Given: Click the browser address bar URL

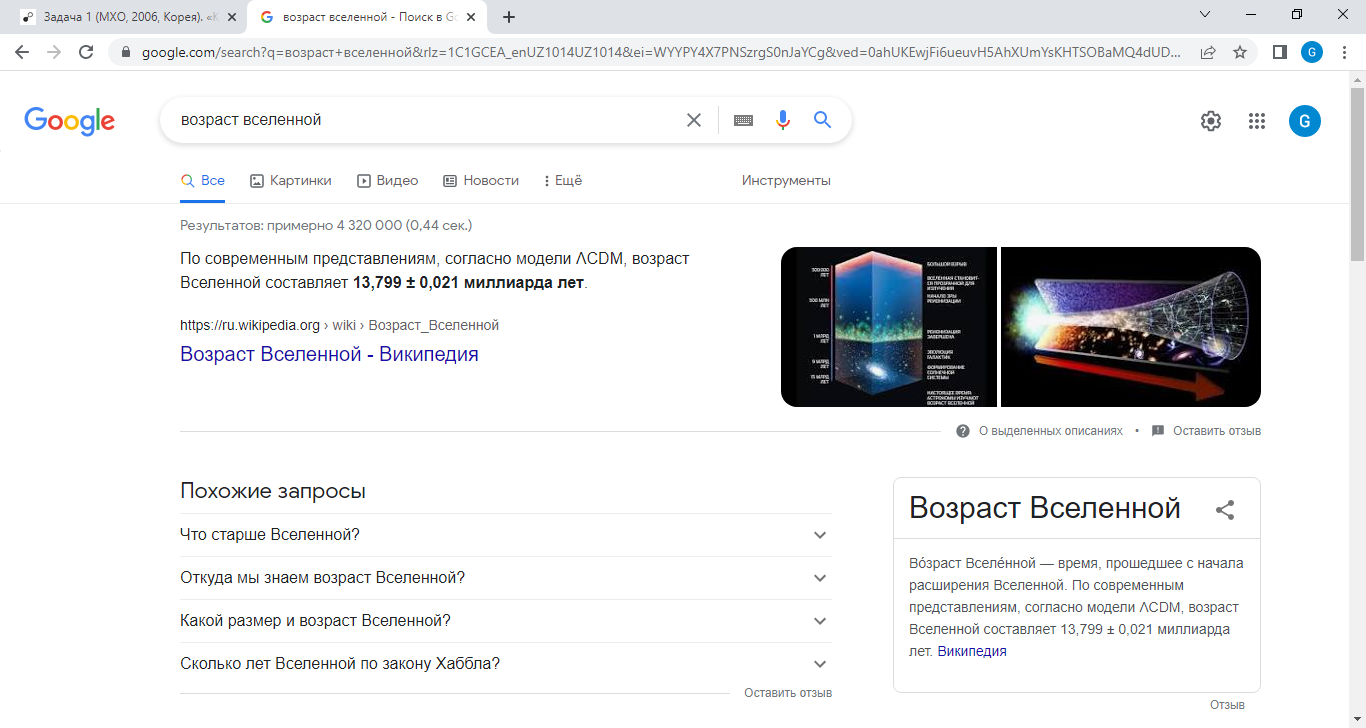Looking at the screenshot, I should click(x=660, y=52).
